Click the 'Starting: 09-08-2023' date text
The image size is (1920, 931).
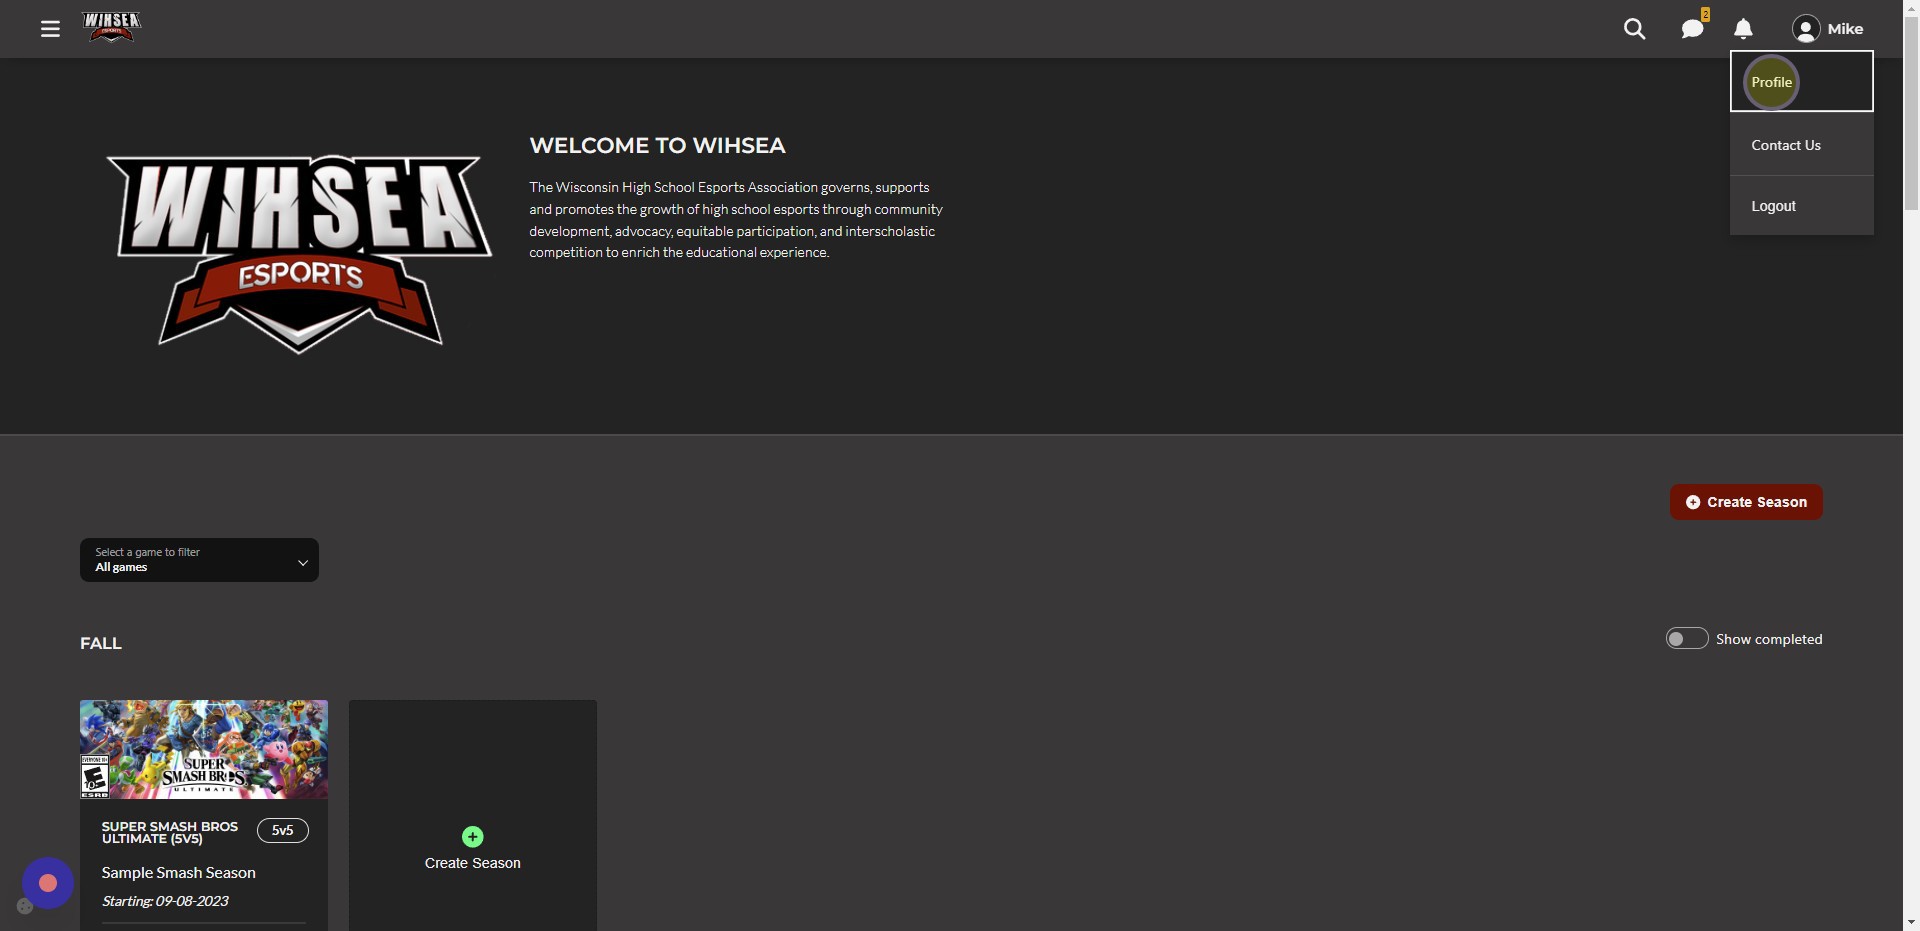click(165, 901)
